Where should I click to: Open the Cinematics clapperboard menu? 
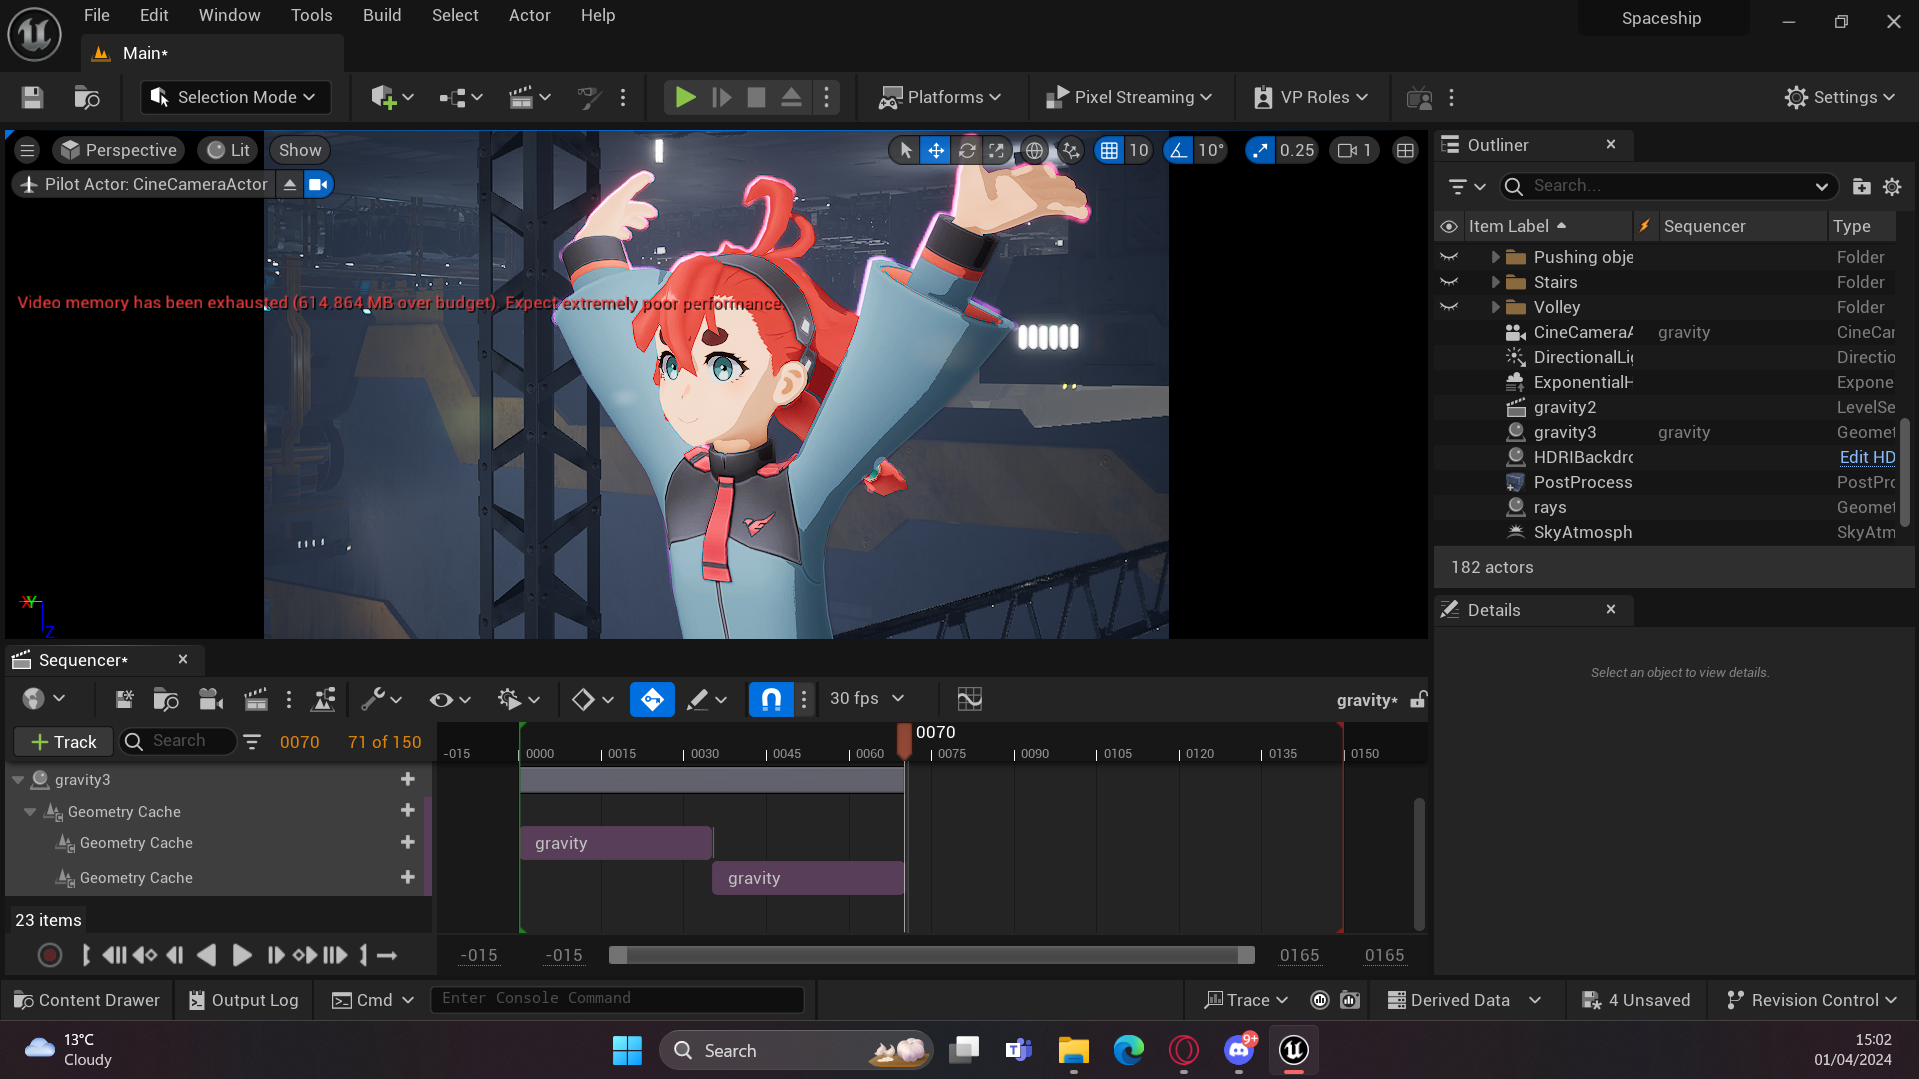tap(529, 97)
